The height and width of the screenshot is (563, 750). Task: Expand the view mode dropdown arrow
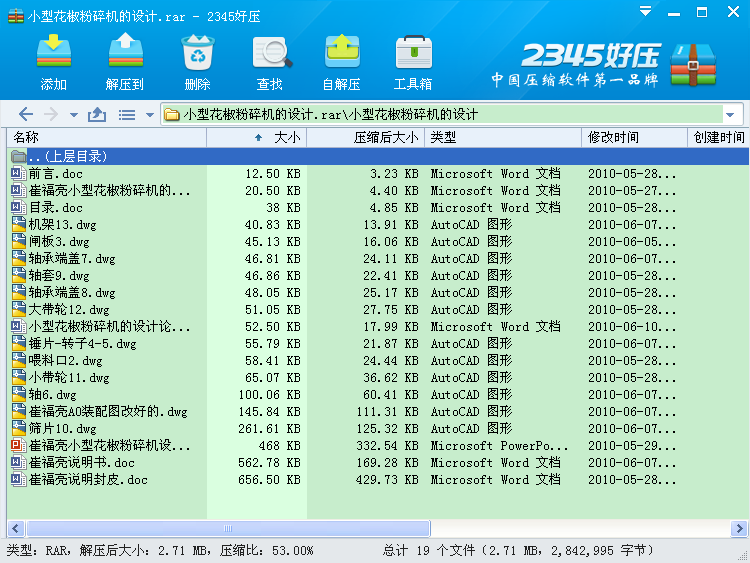[x=150, y=115]
